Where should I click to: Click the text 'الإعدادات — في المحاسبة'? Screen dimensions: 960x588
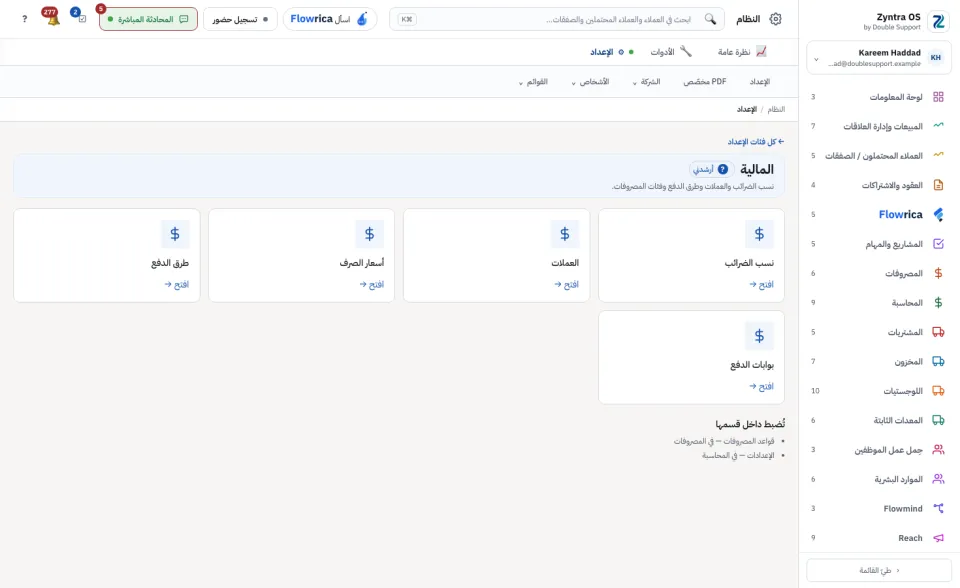[738, 455]
